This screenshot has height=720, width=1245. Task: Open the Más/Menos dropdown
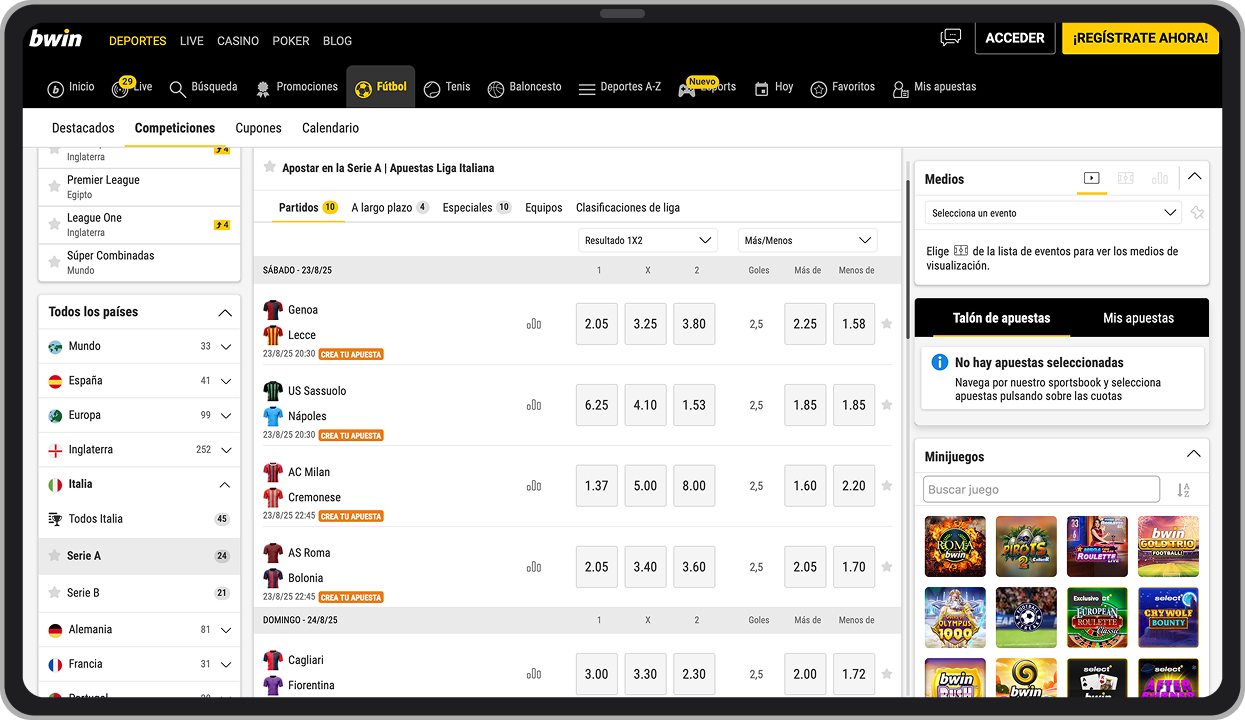click(808, 240)
